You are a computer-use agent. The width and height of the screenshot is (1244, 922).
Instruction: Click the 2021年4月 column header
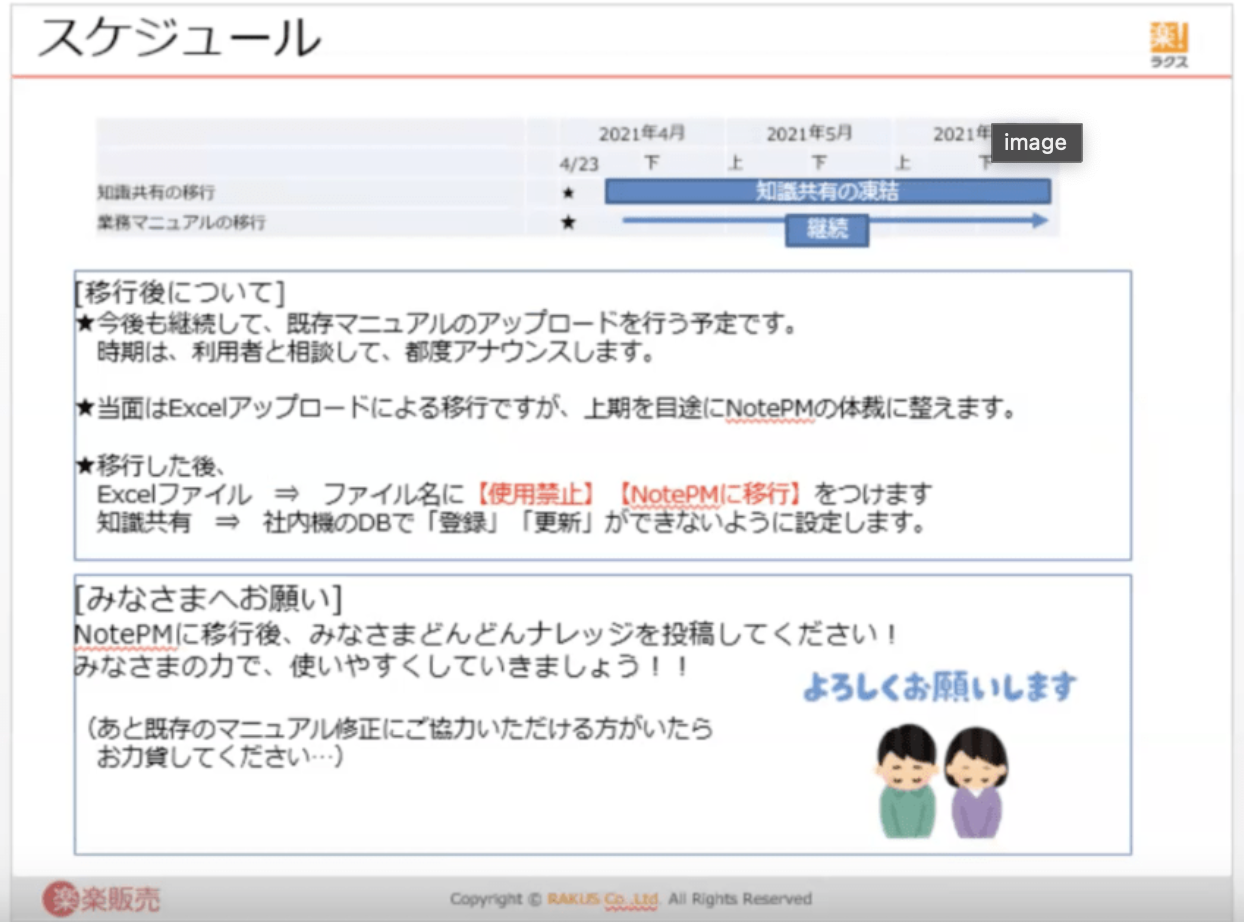(x=642, y=134)
